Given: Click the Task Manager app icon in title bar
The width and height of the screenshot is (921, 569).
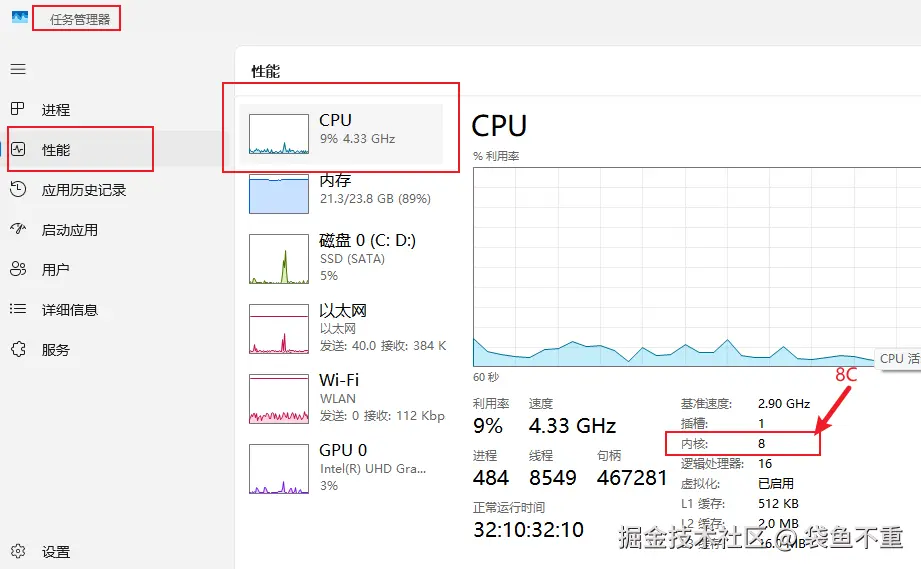Looking at the screenshot, I should (19, 18).
